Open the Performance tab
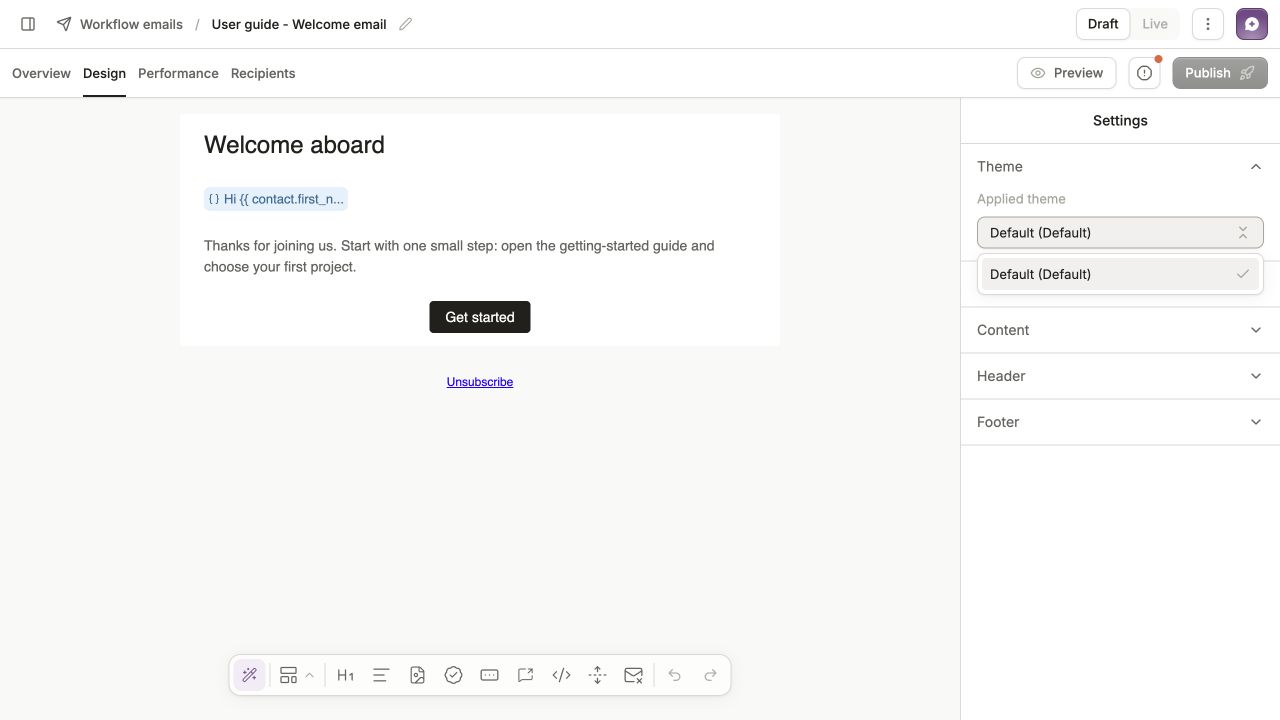 pos(178,73)
